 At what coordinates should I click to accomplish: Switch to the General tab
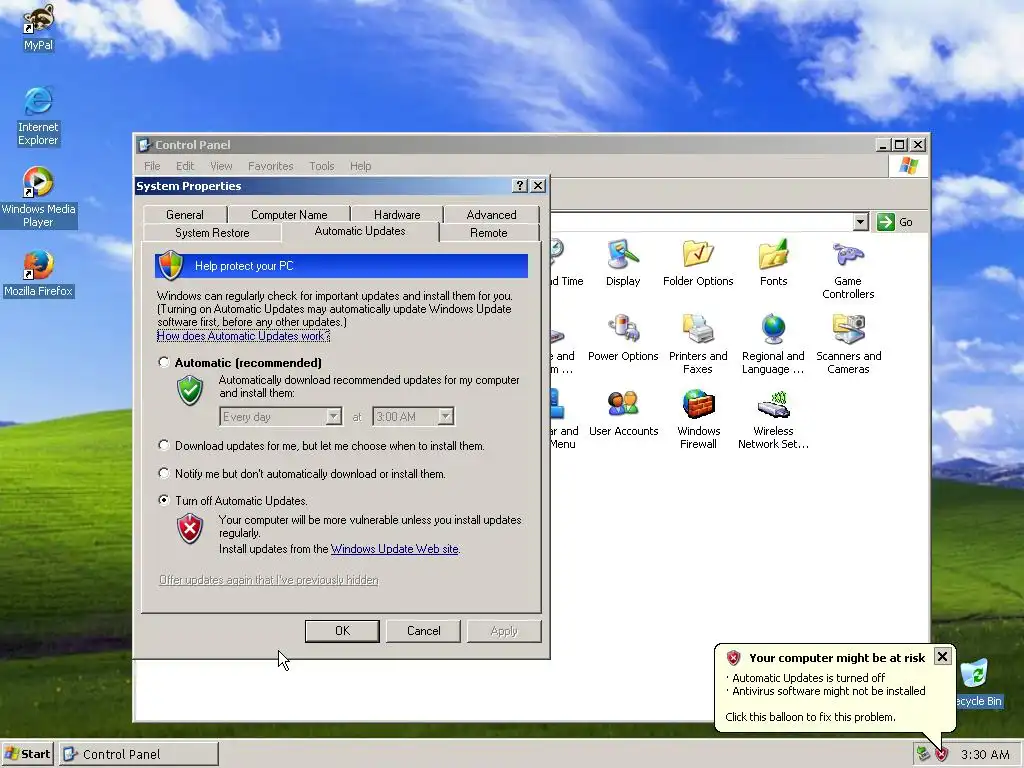click(x=185, y=215)
